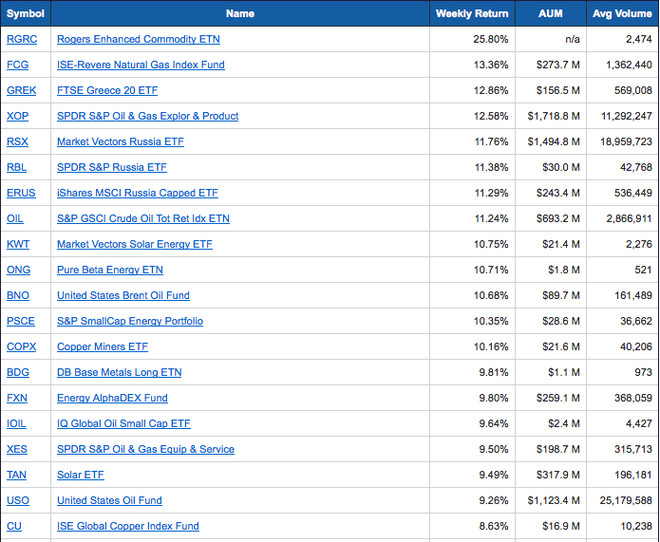Select the GREK symbol link
The image size is (660, 542).
tap(21, 90)
